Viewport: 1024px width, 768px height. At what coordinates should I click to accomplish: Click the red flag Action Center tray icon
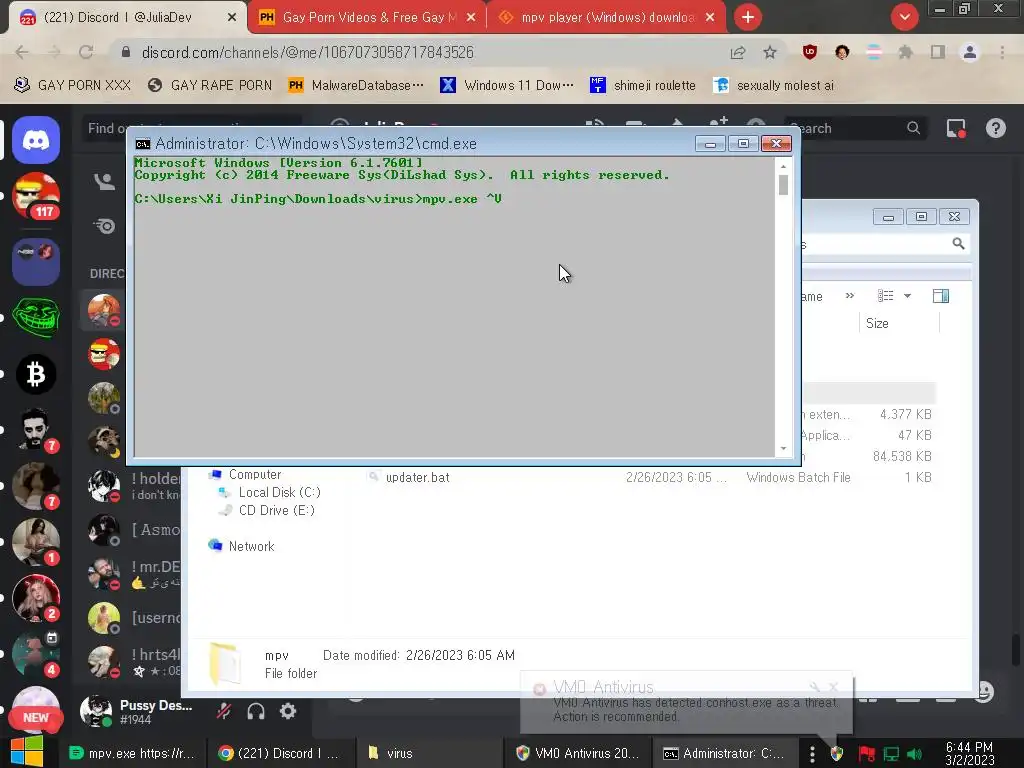pyautogui.click(x=866, y=754)
